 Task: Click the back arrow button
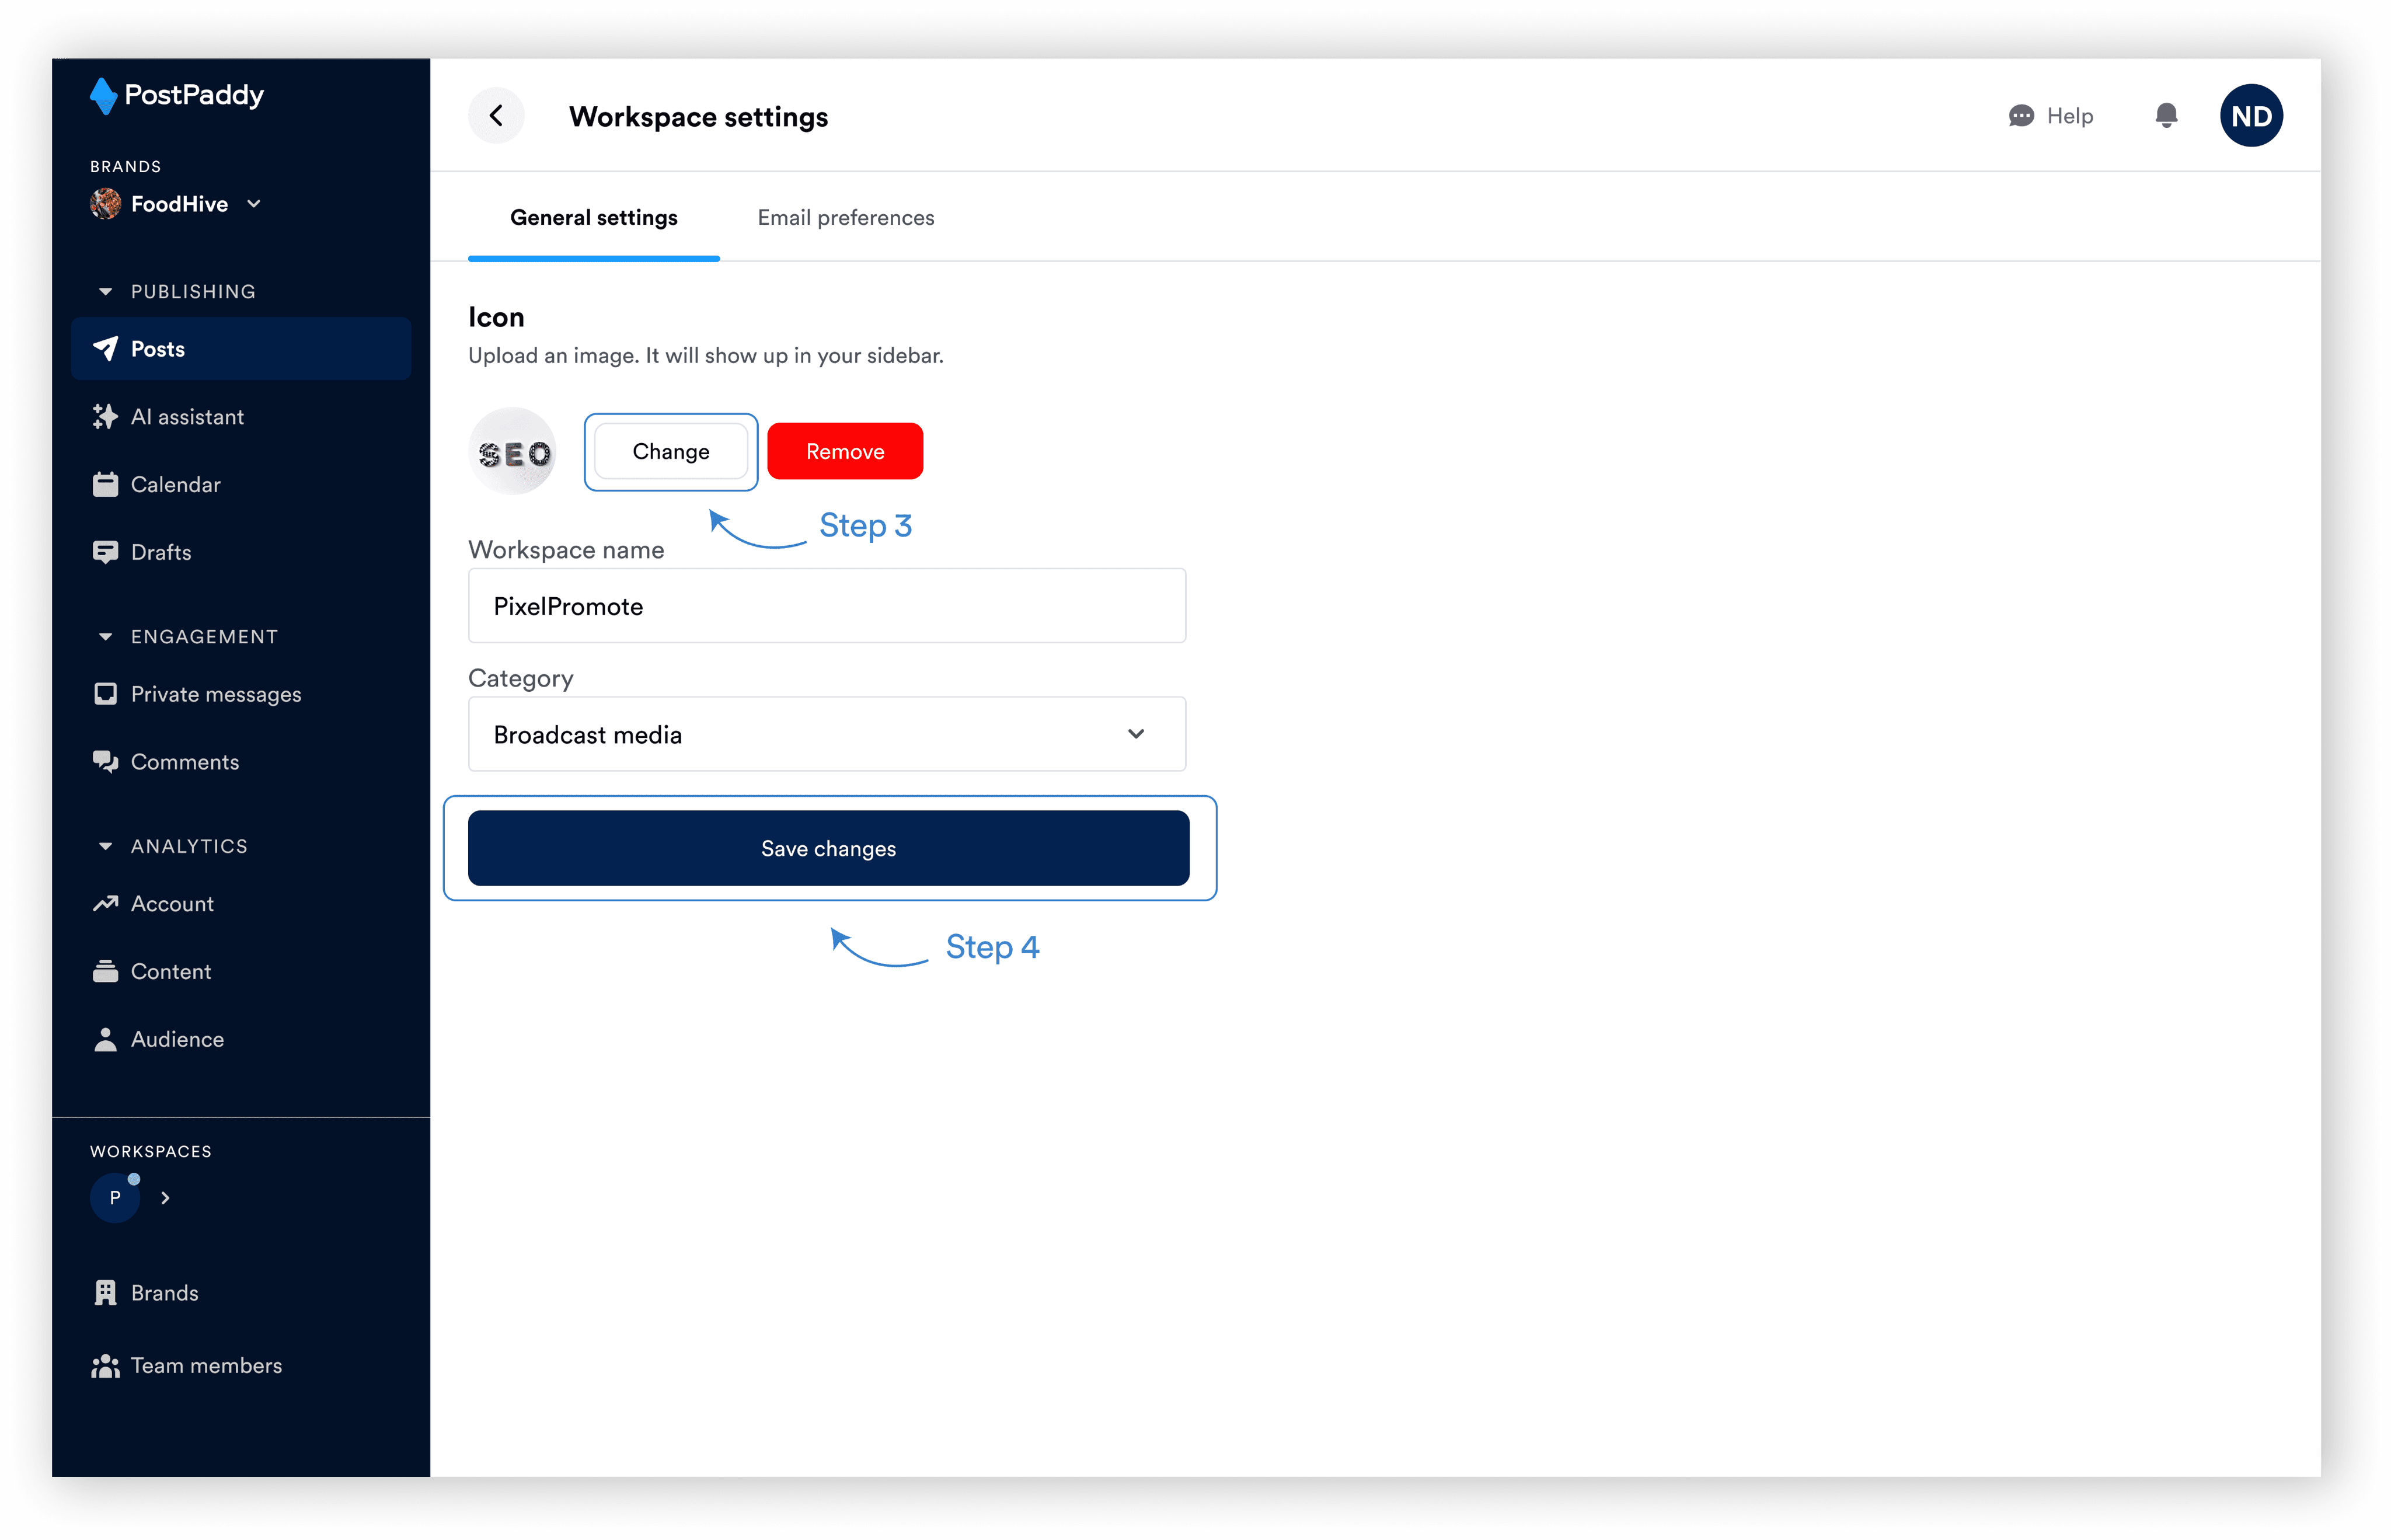click(496, 116)
